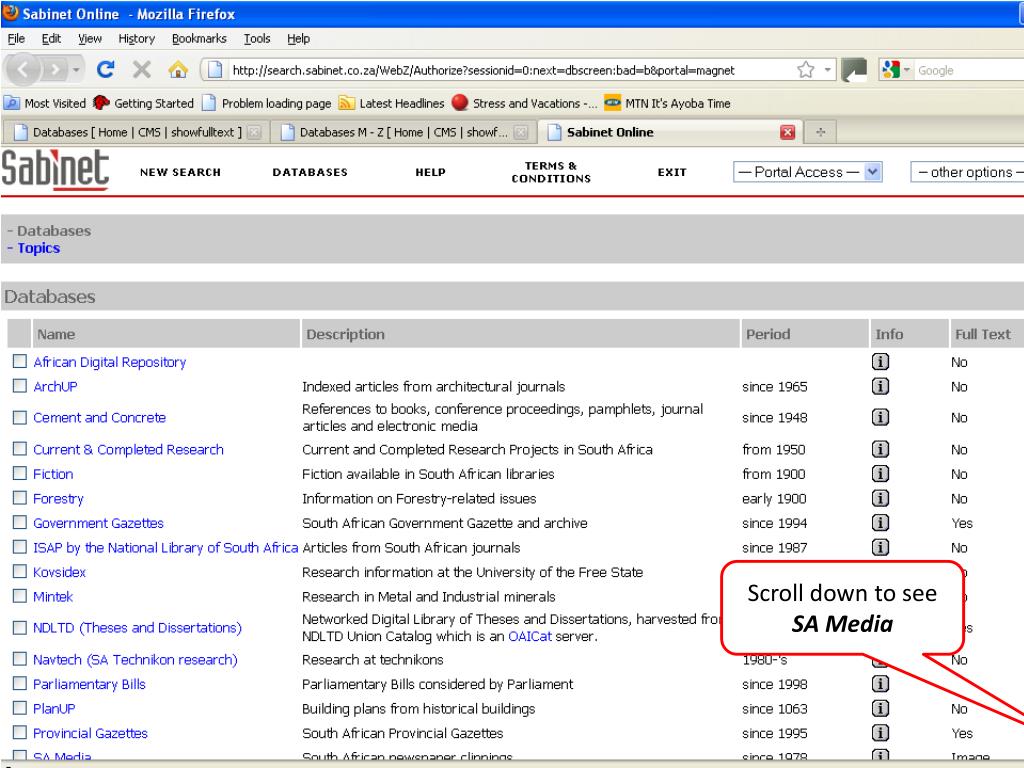Click the Google search box
This screenshot has width=1024, height=768.
tap(969, 70)
